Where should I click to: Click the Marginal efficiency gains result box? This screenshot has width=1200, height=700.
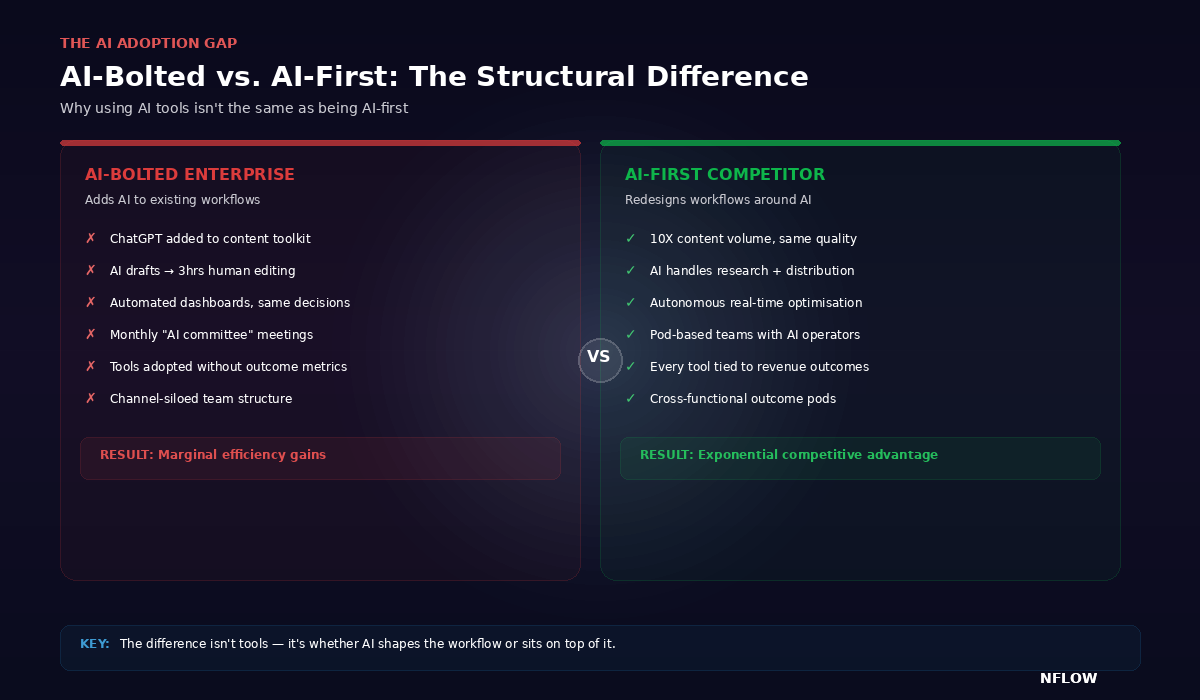[320, 458]
